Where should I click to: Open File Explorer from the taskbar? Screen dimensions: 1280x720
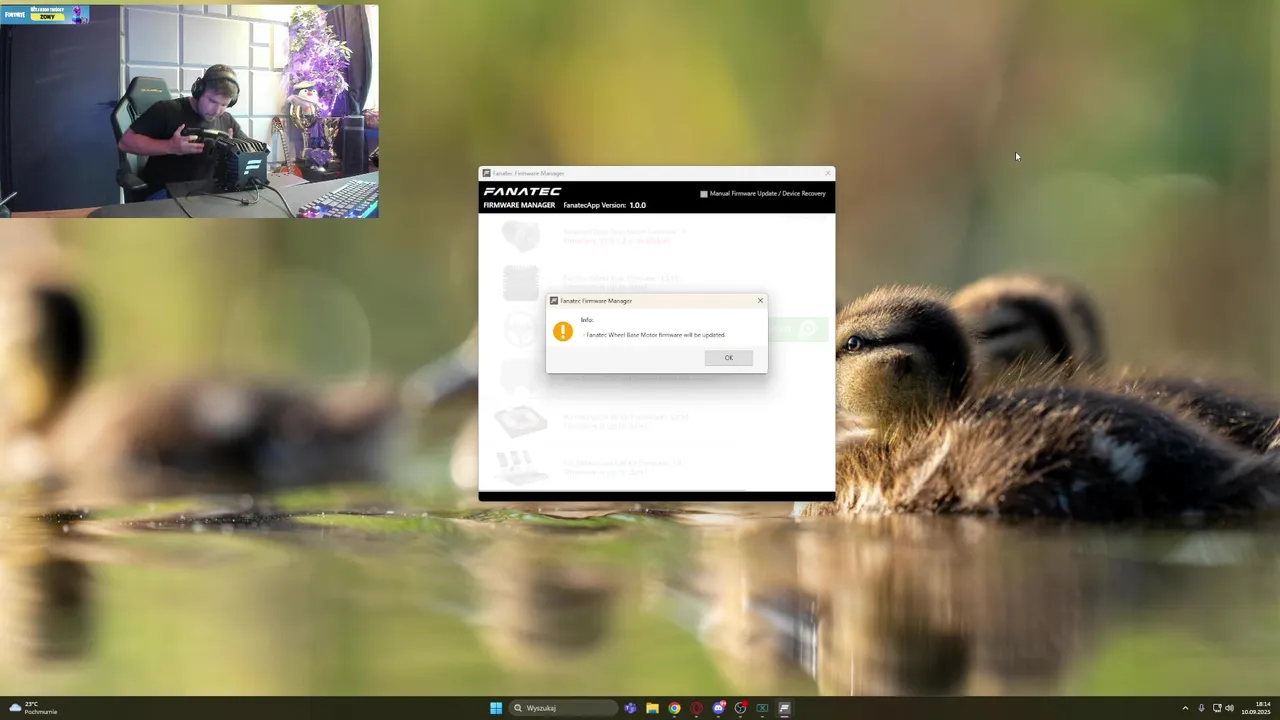click(x=652, y=708)
